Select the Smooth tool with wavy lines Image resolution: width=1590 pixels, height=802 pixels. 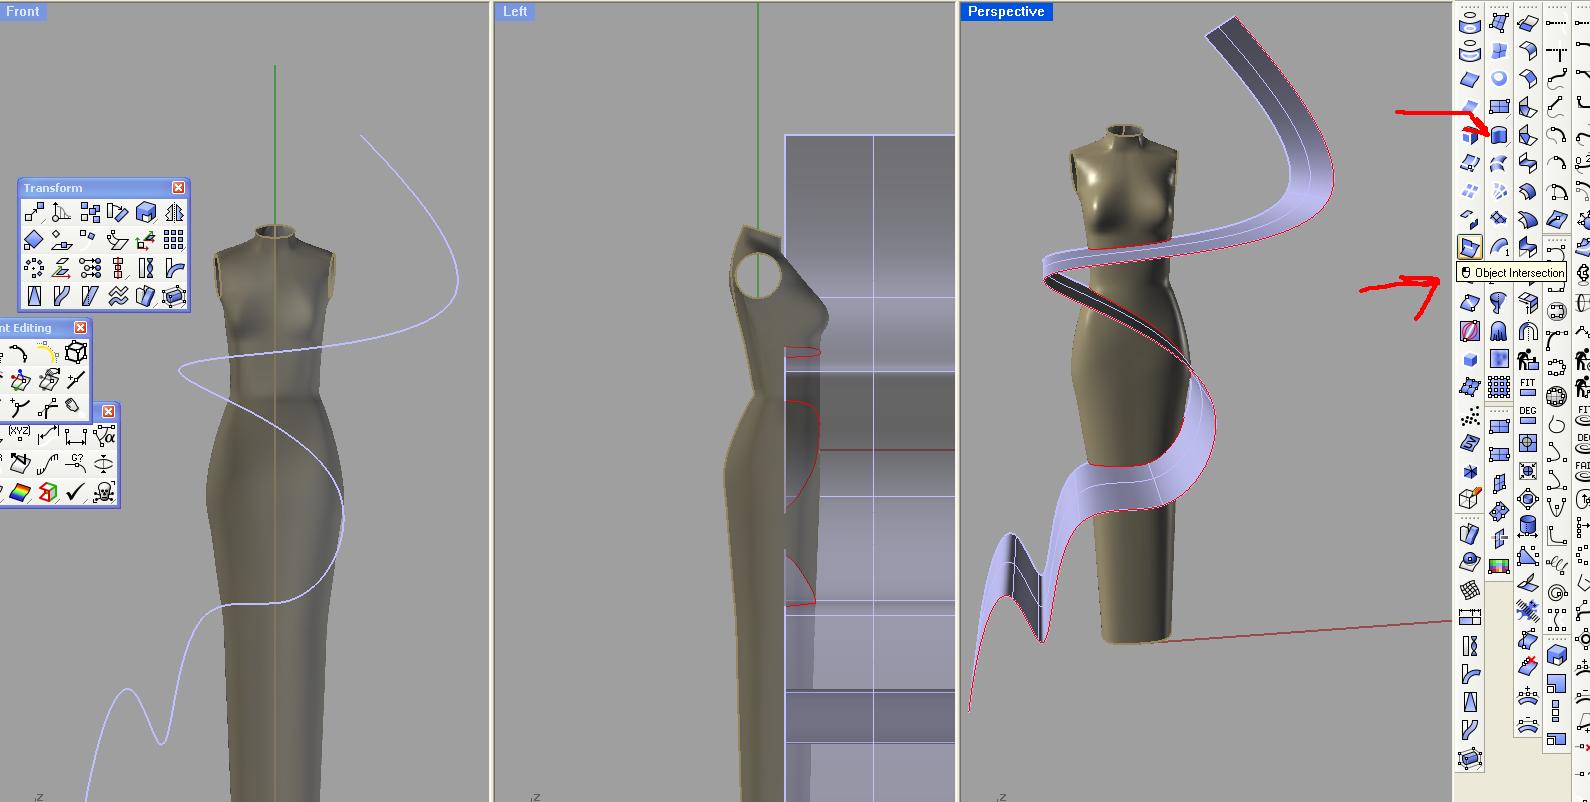coord(118,296)
